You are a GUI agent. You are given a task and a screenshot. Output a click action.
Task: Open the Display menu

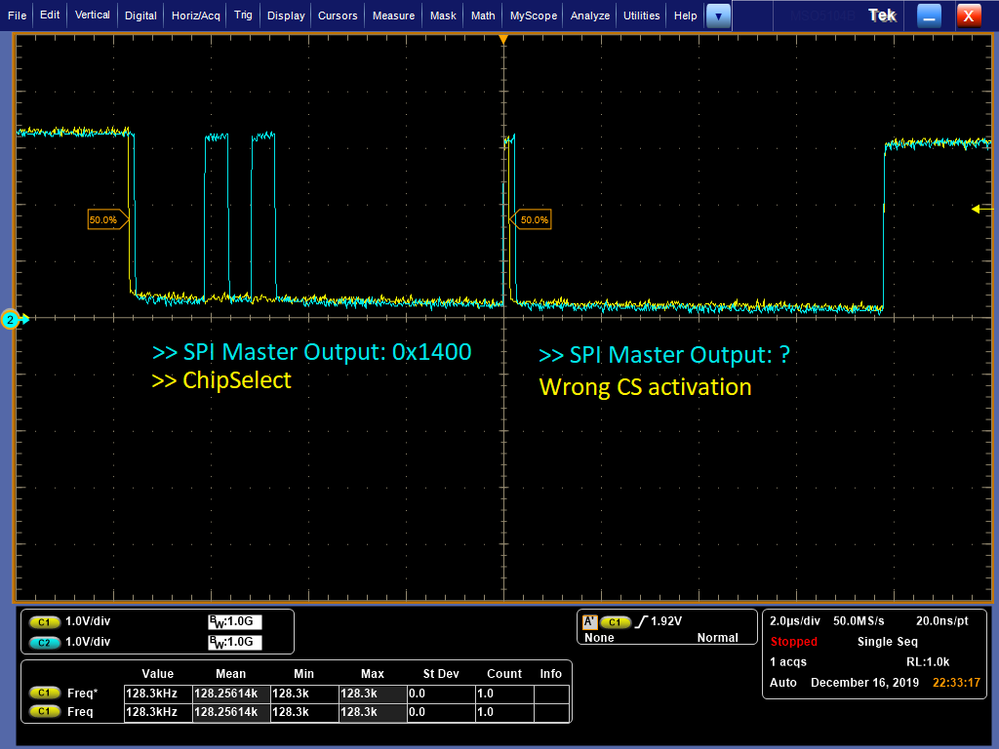286,15
